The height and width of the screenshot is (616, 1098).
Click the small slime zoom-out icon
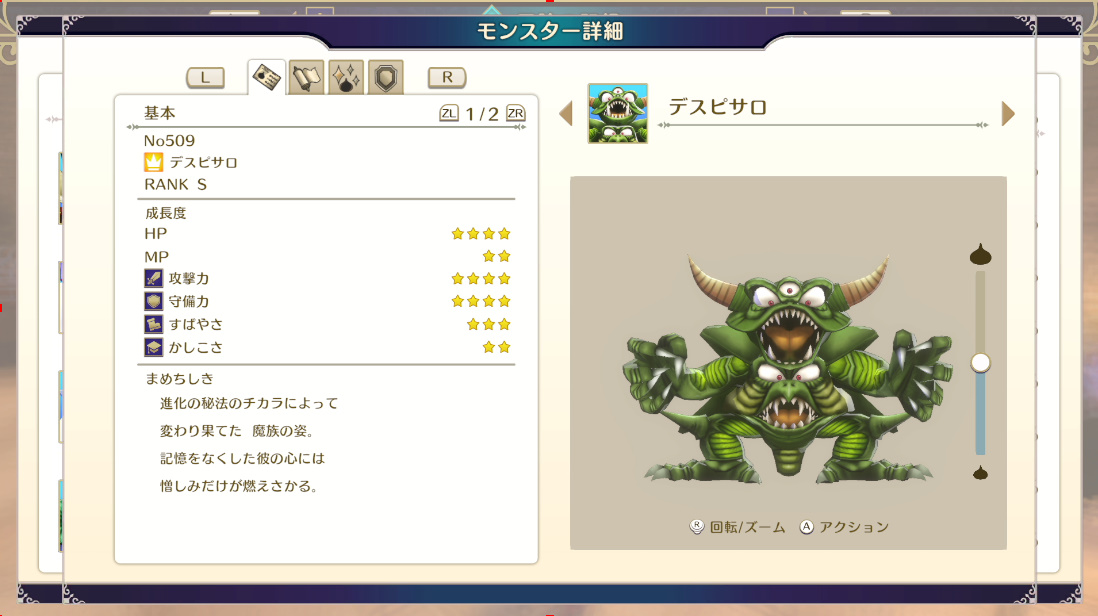[980, 473]
